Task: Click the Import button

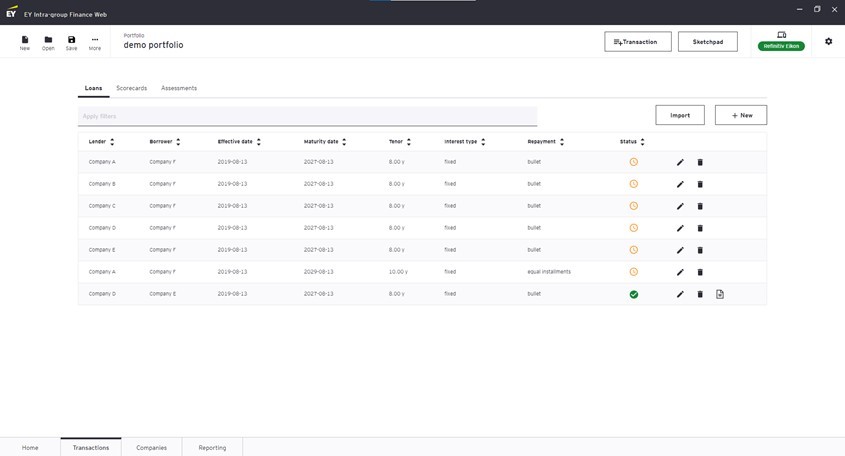Action: 680,115
